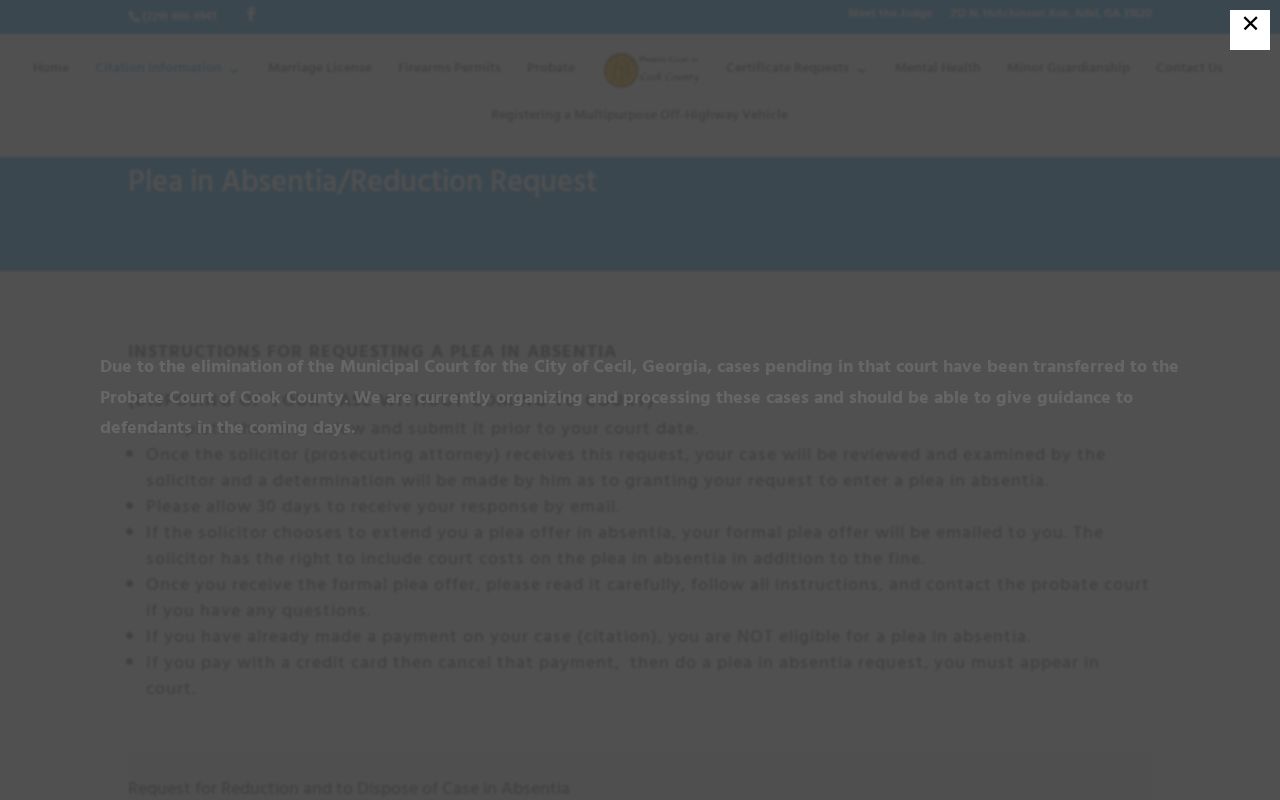This screenshot has height=800, width=1280.
Task: Expand the Citation Information dropdown arrow
Action: click(x=234, y=69)
